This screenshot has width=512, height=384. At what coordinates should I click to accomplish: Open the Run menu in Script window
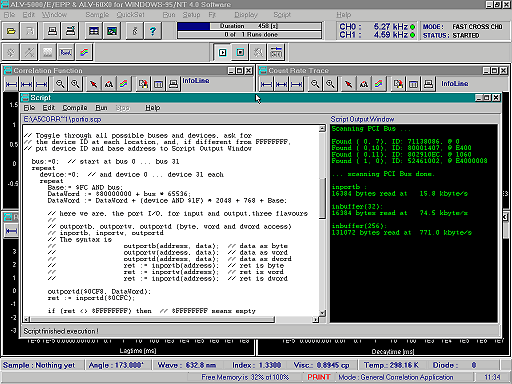[101, 108]
